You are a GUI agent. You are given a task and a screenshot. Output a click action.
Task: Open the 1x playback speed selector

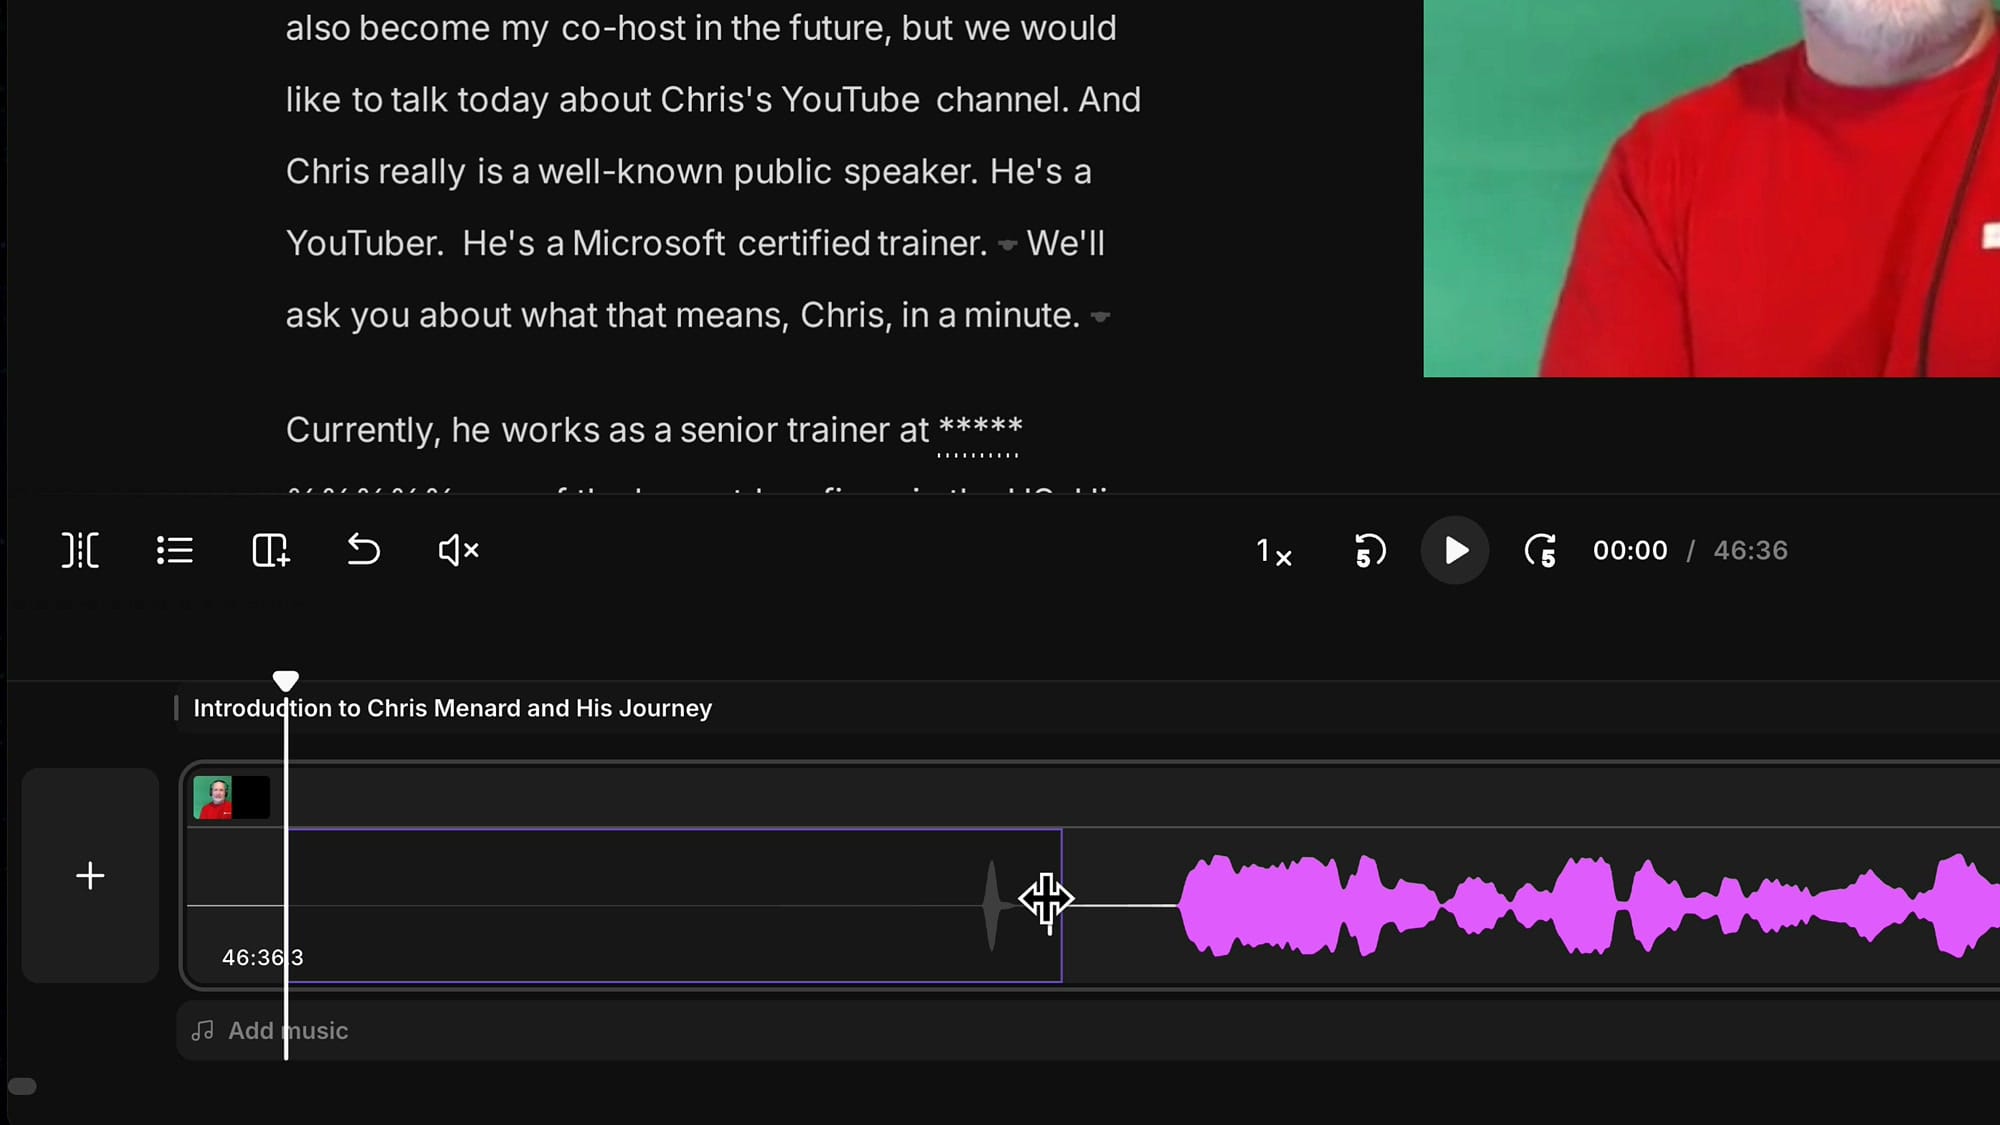tap(1274, 551)
